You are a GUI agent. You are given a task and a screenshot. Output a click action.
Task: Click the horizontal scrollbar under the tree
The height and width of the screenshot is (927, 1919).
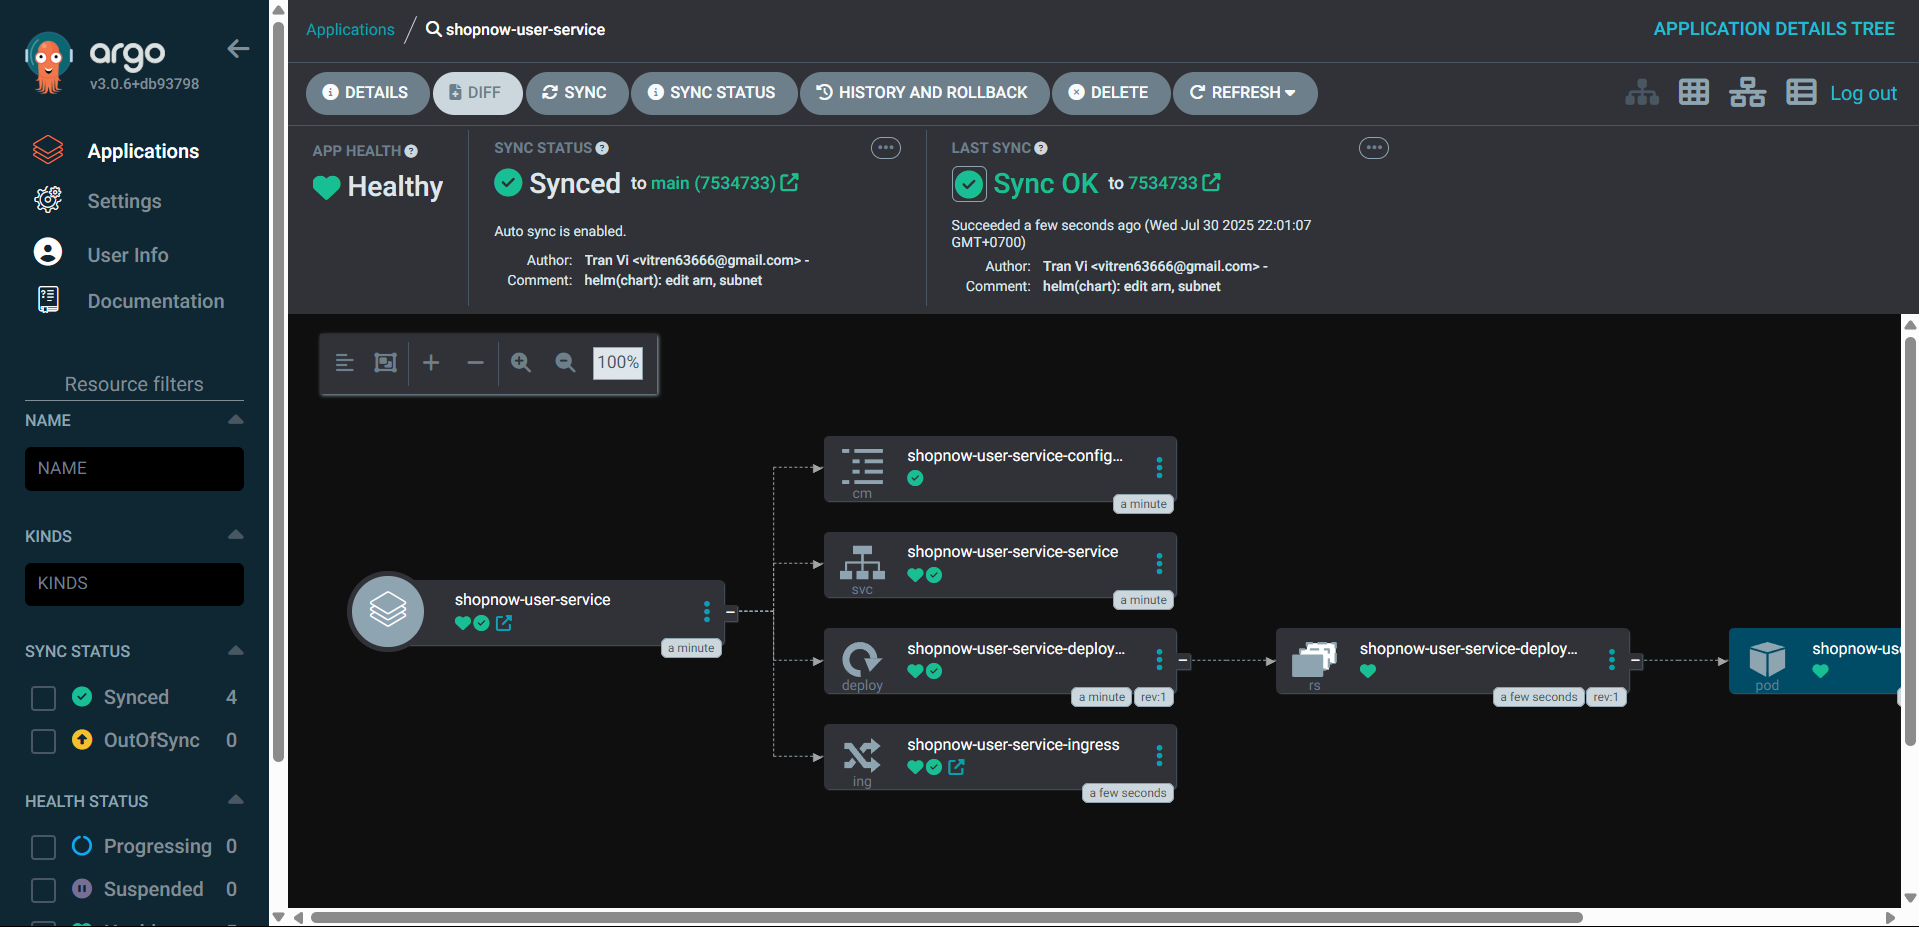pos(945,917)
